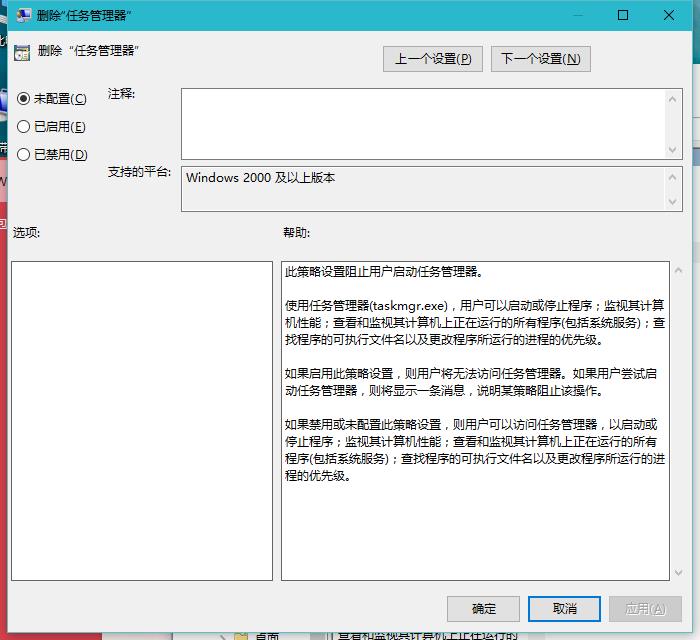Image resolution: width=700 pixels, height=640 pixels.
Task: Click the down arrow of the 注释 scrollbar
Action: pos(673,149)
